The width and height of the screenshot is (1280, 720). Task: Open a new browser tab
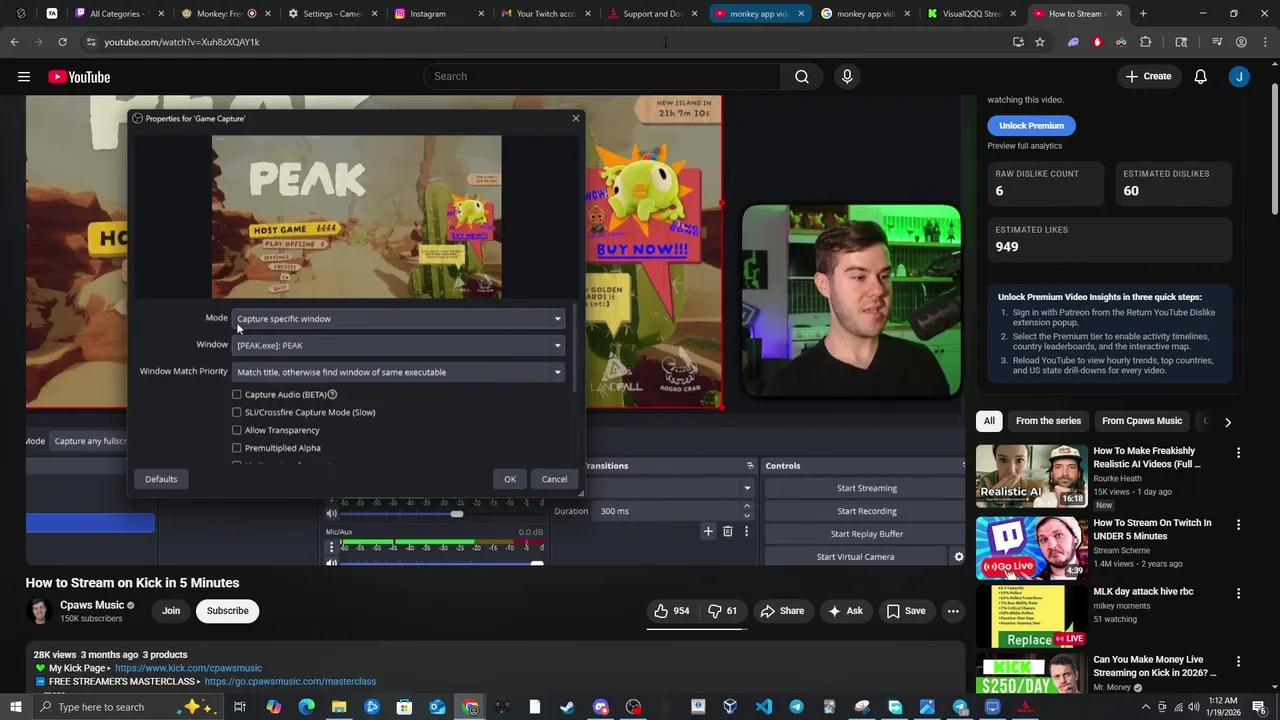click(x=1143, y=14)
